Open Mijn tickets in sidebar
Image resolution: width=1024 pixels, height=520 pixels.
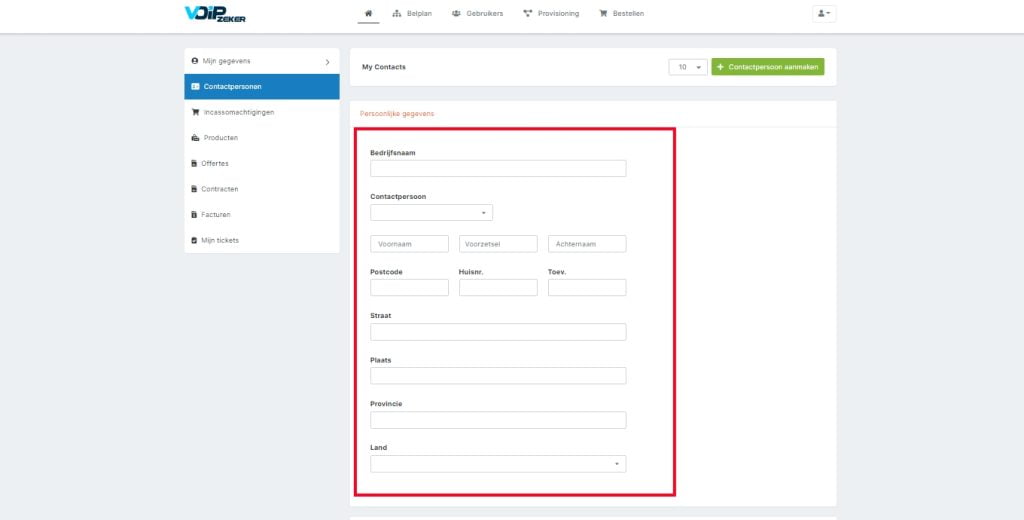pyautogui.click(x=262, y=240)
